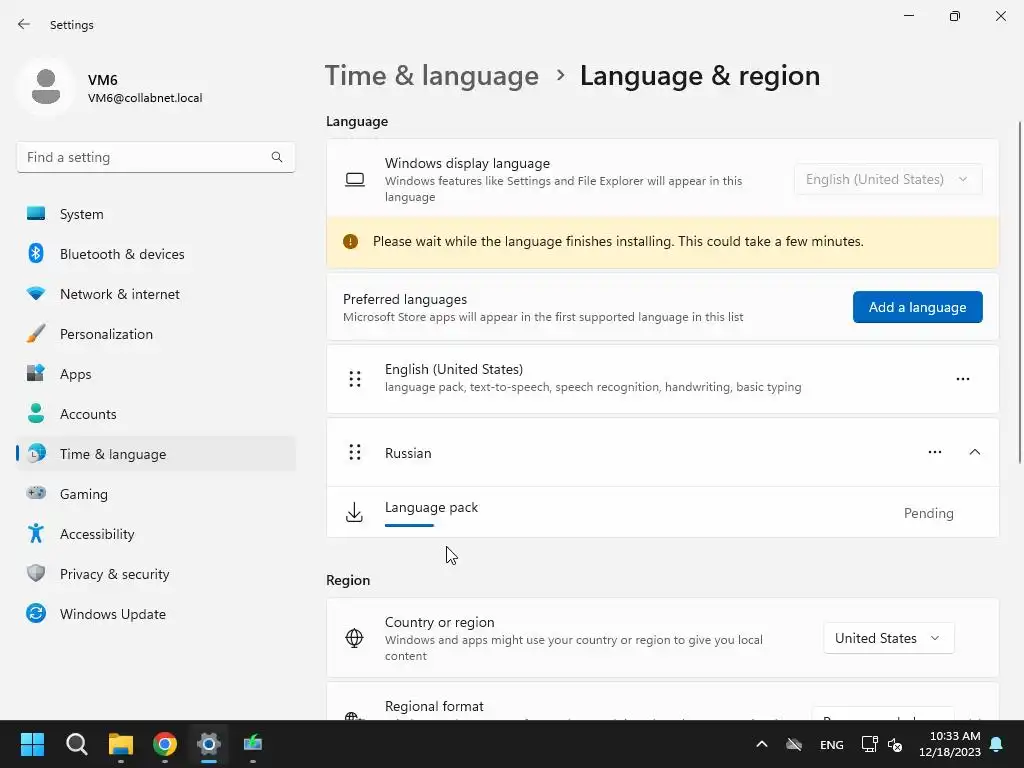Screen dimensions: 1024x768
Task: Open Accounts settings in the sidebar
Action: [156, 414]
